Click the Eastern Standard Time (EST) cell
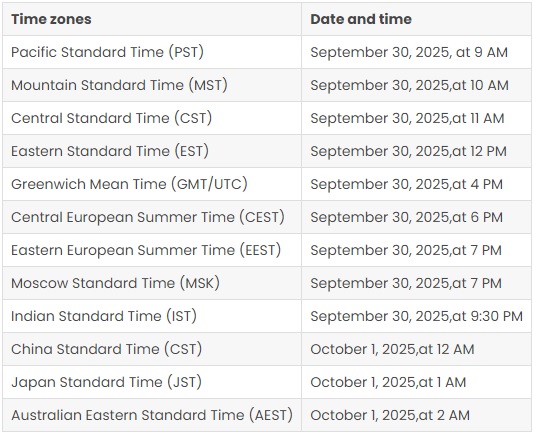This screenshot has height=434, width=534. tap(152, 151)
